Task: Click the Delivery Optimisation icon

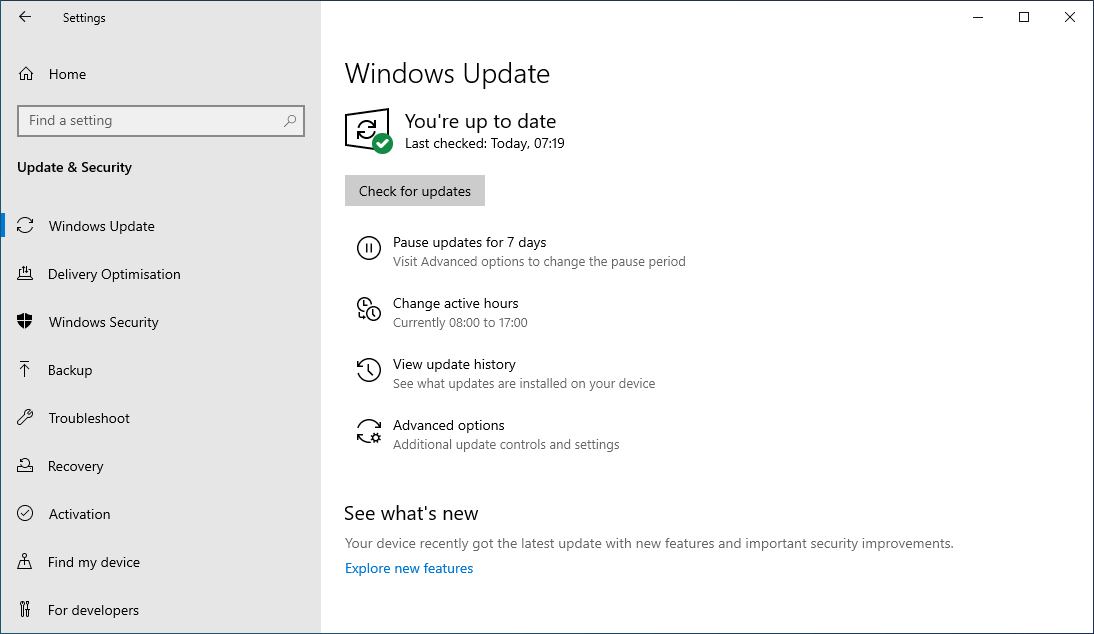Action: [x=25, y=273]
